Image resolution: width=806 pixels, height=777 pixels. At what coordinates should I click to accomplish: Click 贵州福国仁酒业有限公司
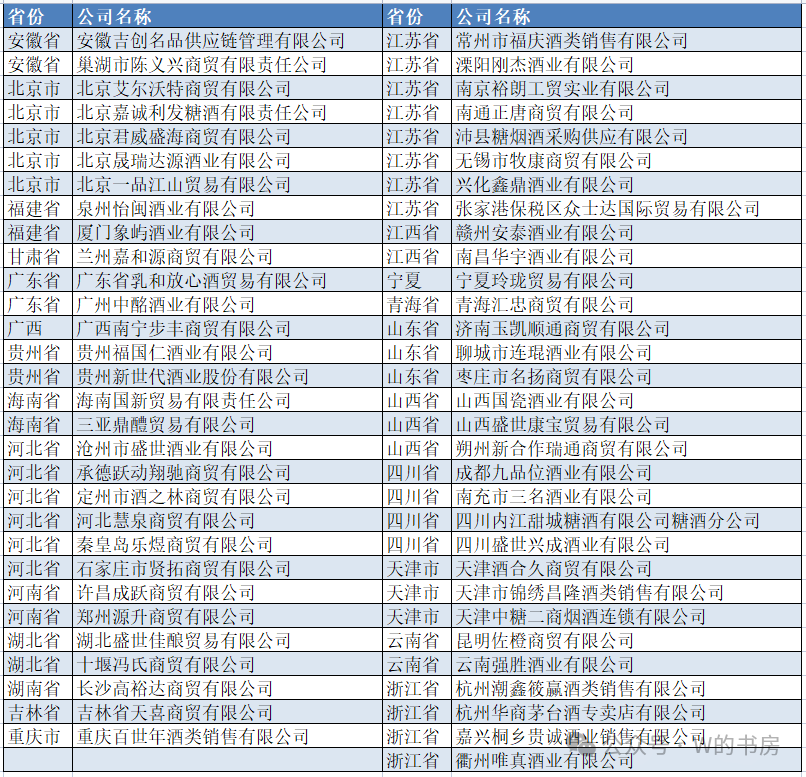tap(227, 352)
